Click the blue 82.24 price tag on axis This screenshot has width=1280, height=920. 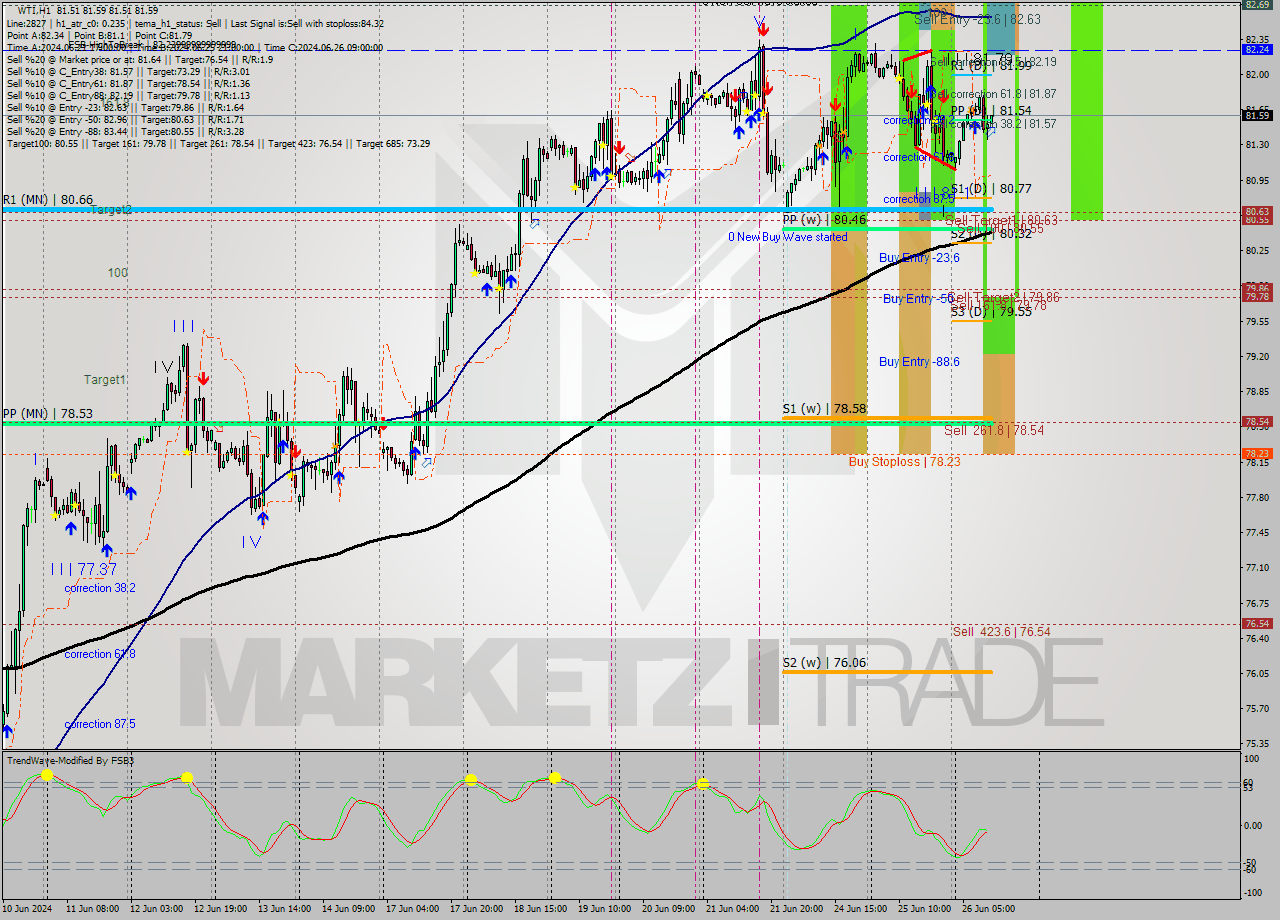coord(1257,49)
